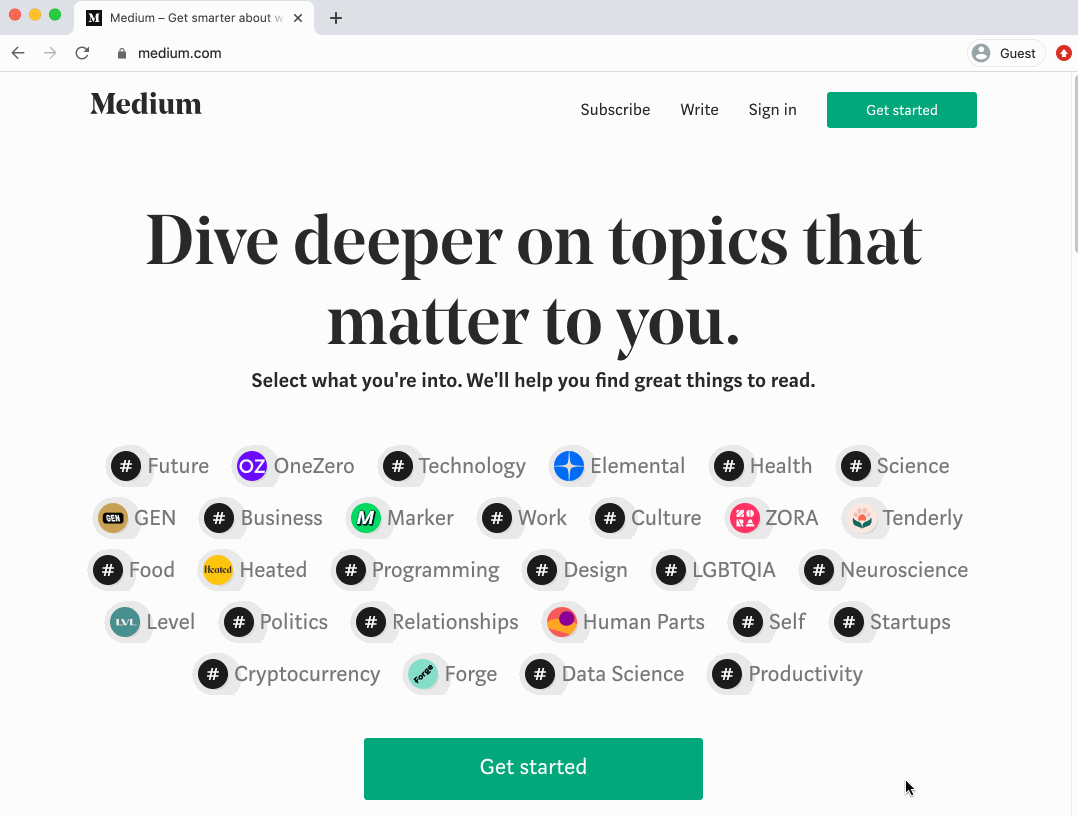Select the Self hashtag icon

pos(747,622)
